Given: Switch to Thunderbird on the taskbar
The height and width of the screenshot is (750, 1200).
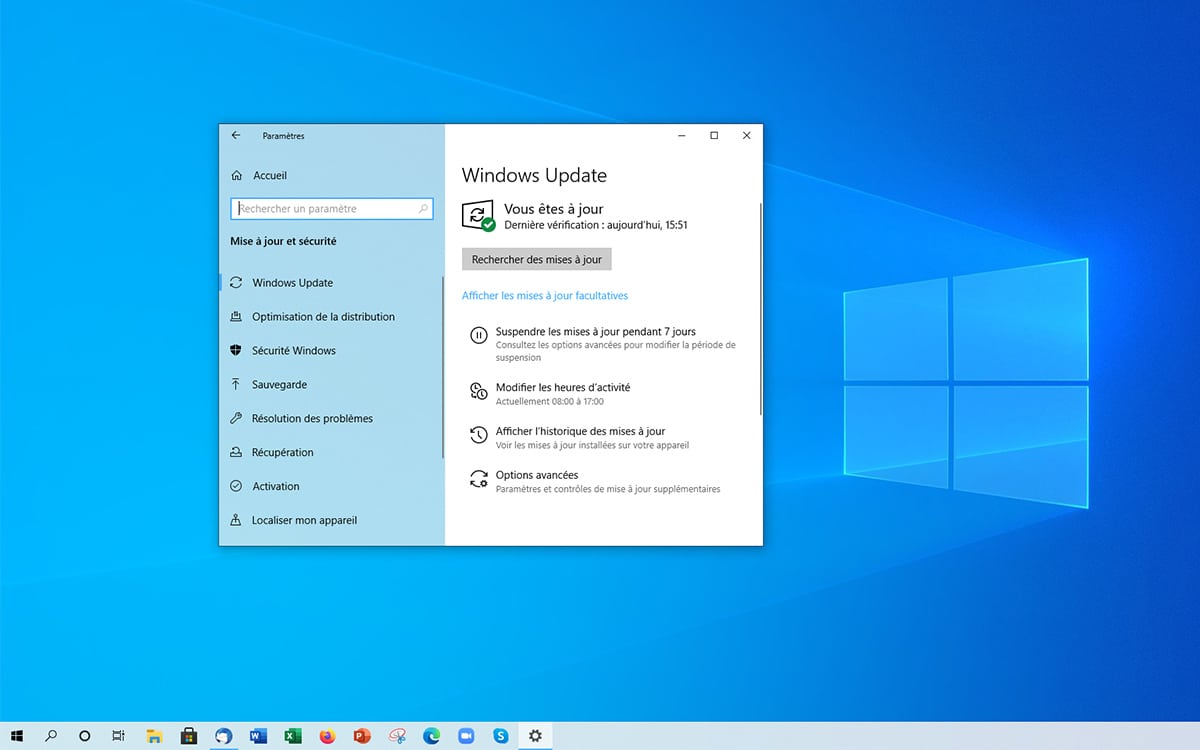Looking at the screenshot, I should [223, 736].
